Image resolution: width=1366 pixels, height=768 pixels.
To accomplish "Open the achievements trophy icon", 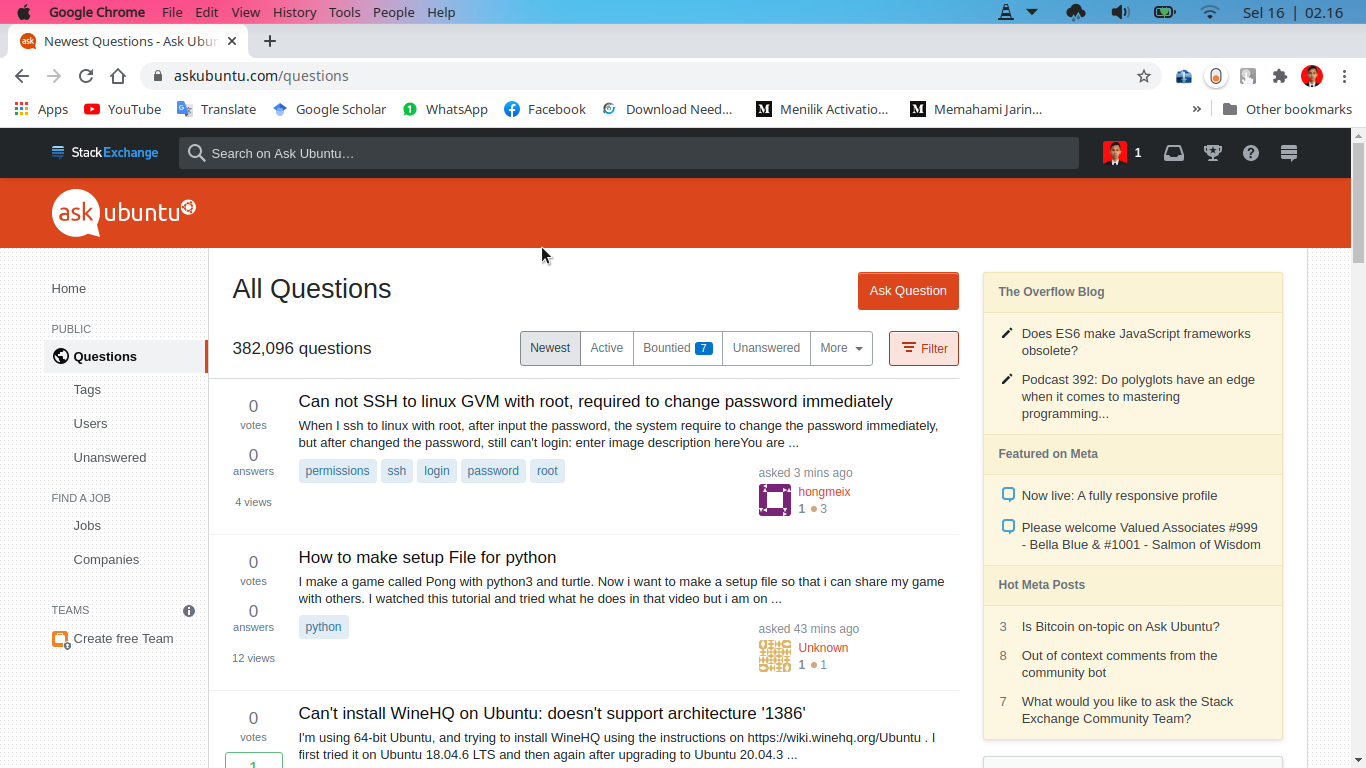I will (x=1213, y=153).
